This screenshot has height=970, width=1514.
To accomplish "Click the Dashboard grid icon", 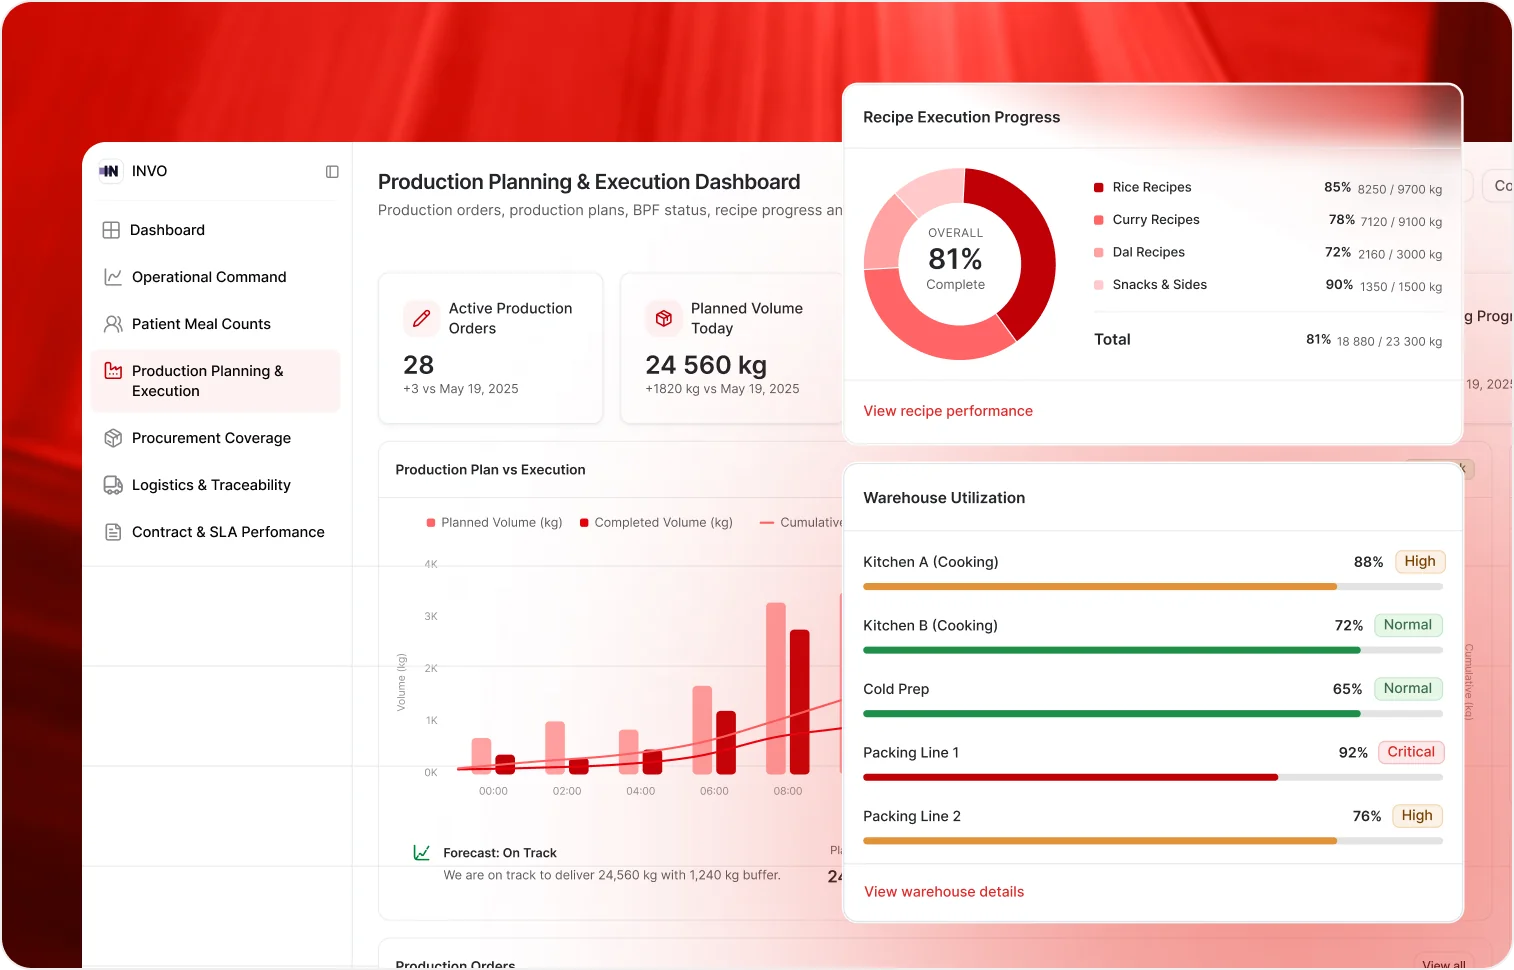I will pyautogui.click(x=111, y=230).
